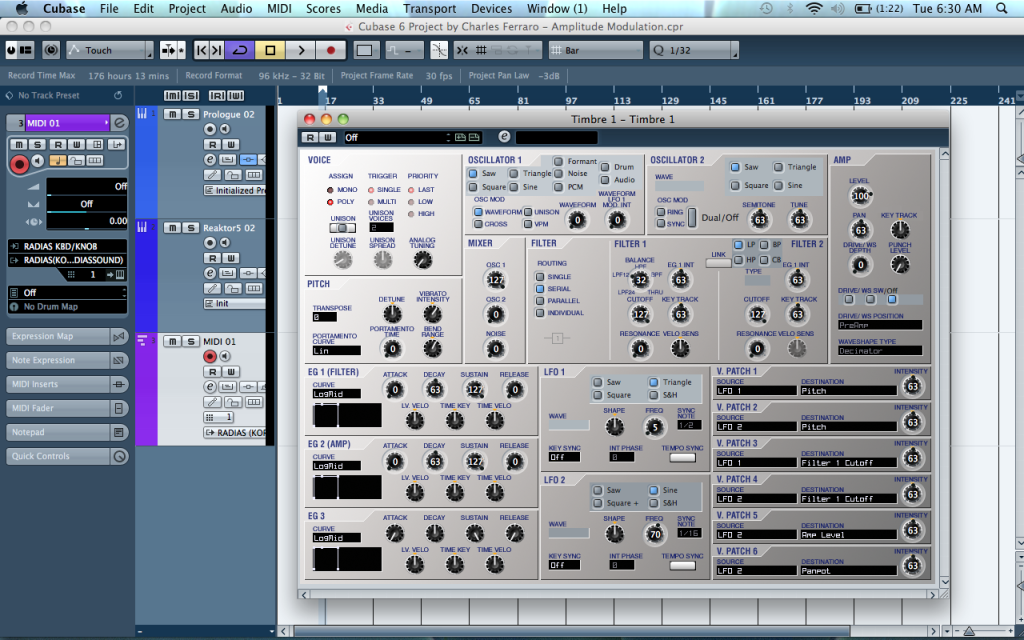Viewport: 1024px width, 640px height.
Task: Click the LFO 2 FREQ knob showing 70
Action: pos(654,535)
